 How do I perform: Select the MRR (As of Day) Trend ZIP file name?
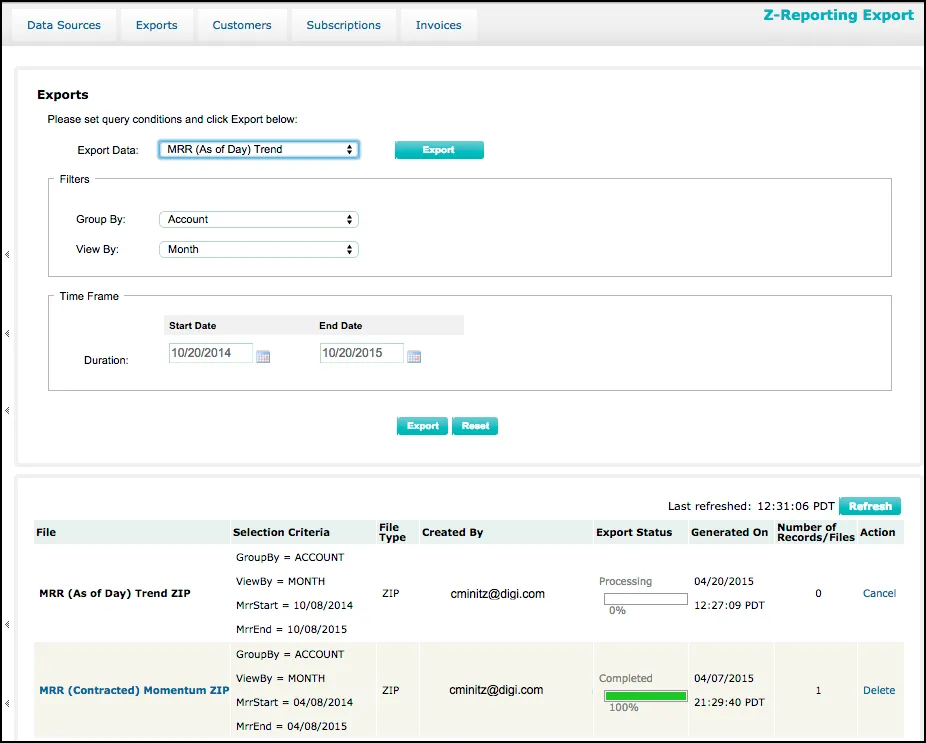(115, 593)
